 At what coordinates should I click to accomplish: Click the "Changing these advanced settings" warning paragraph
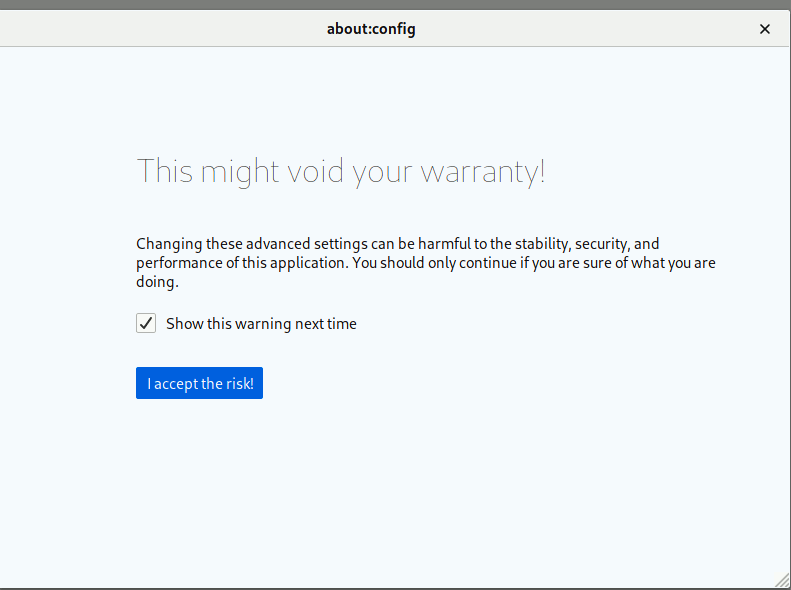click(426, 263)
